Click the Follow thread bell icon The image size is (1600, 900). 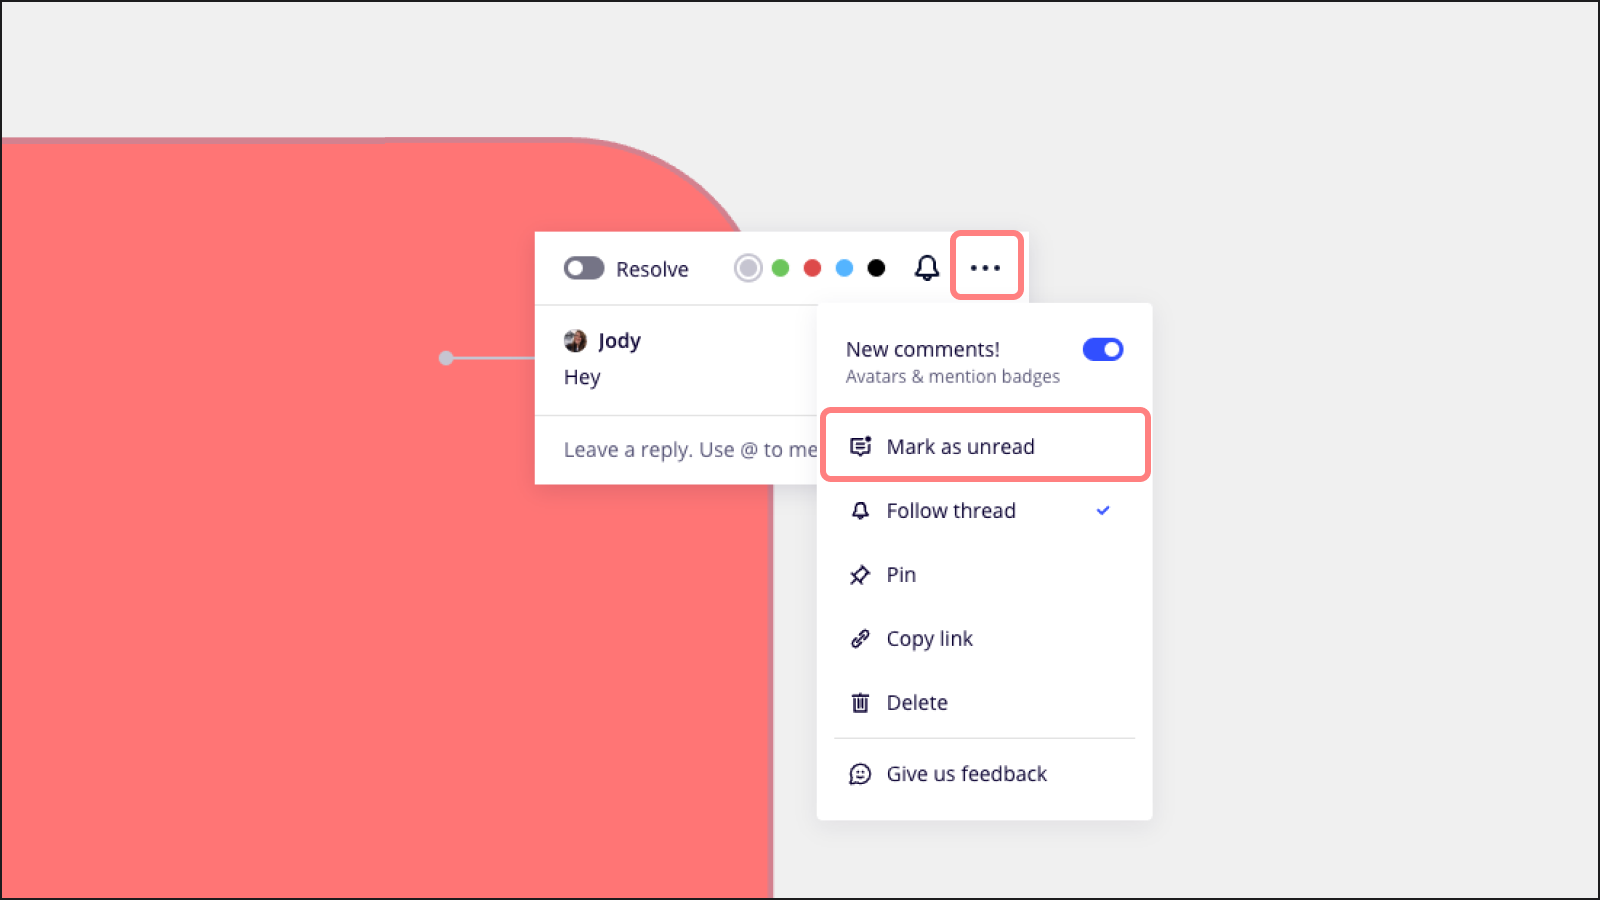pyautogui.click(x=860, y=511)
